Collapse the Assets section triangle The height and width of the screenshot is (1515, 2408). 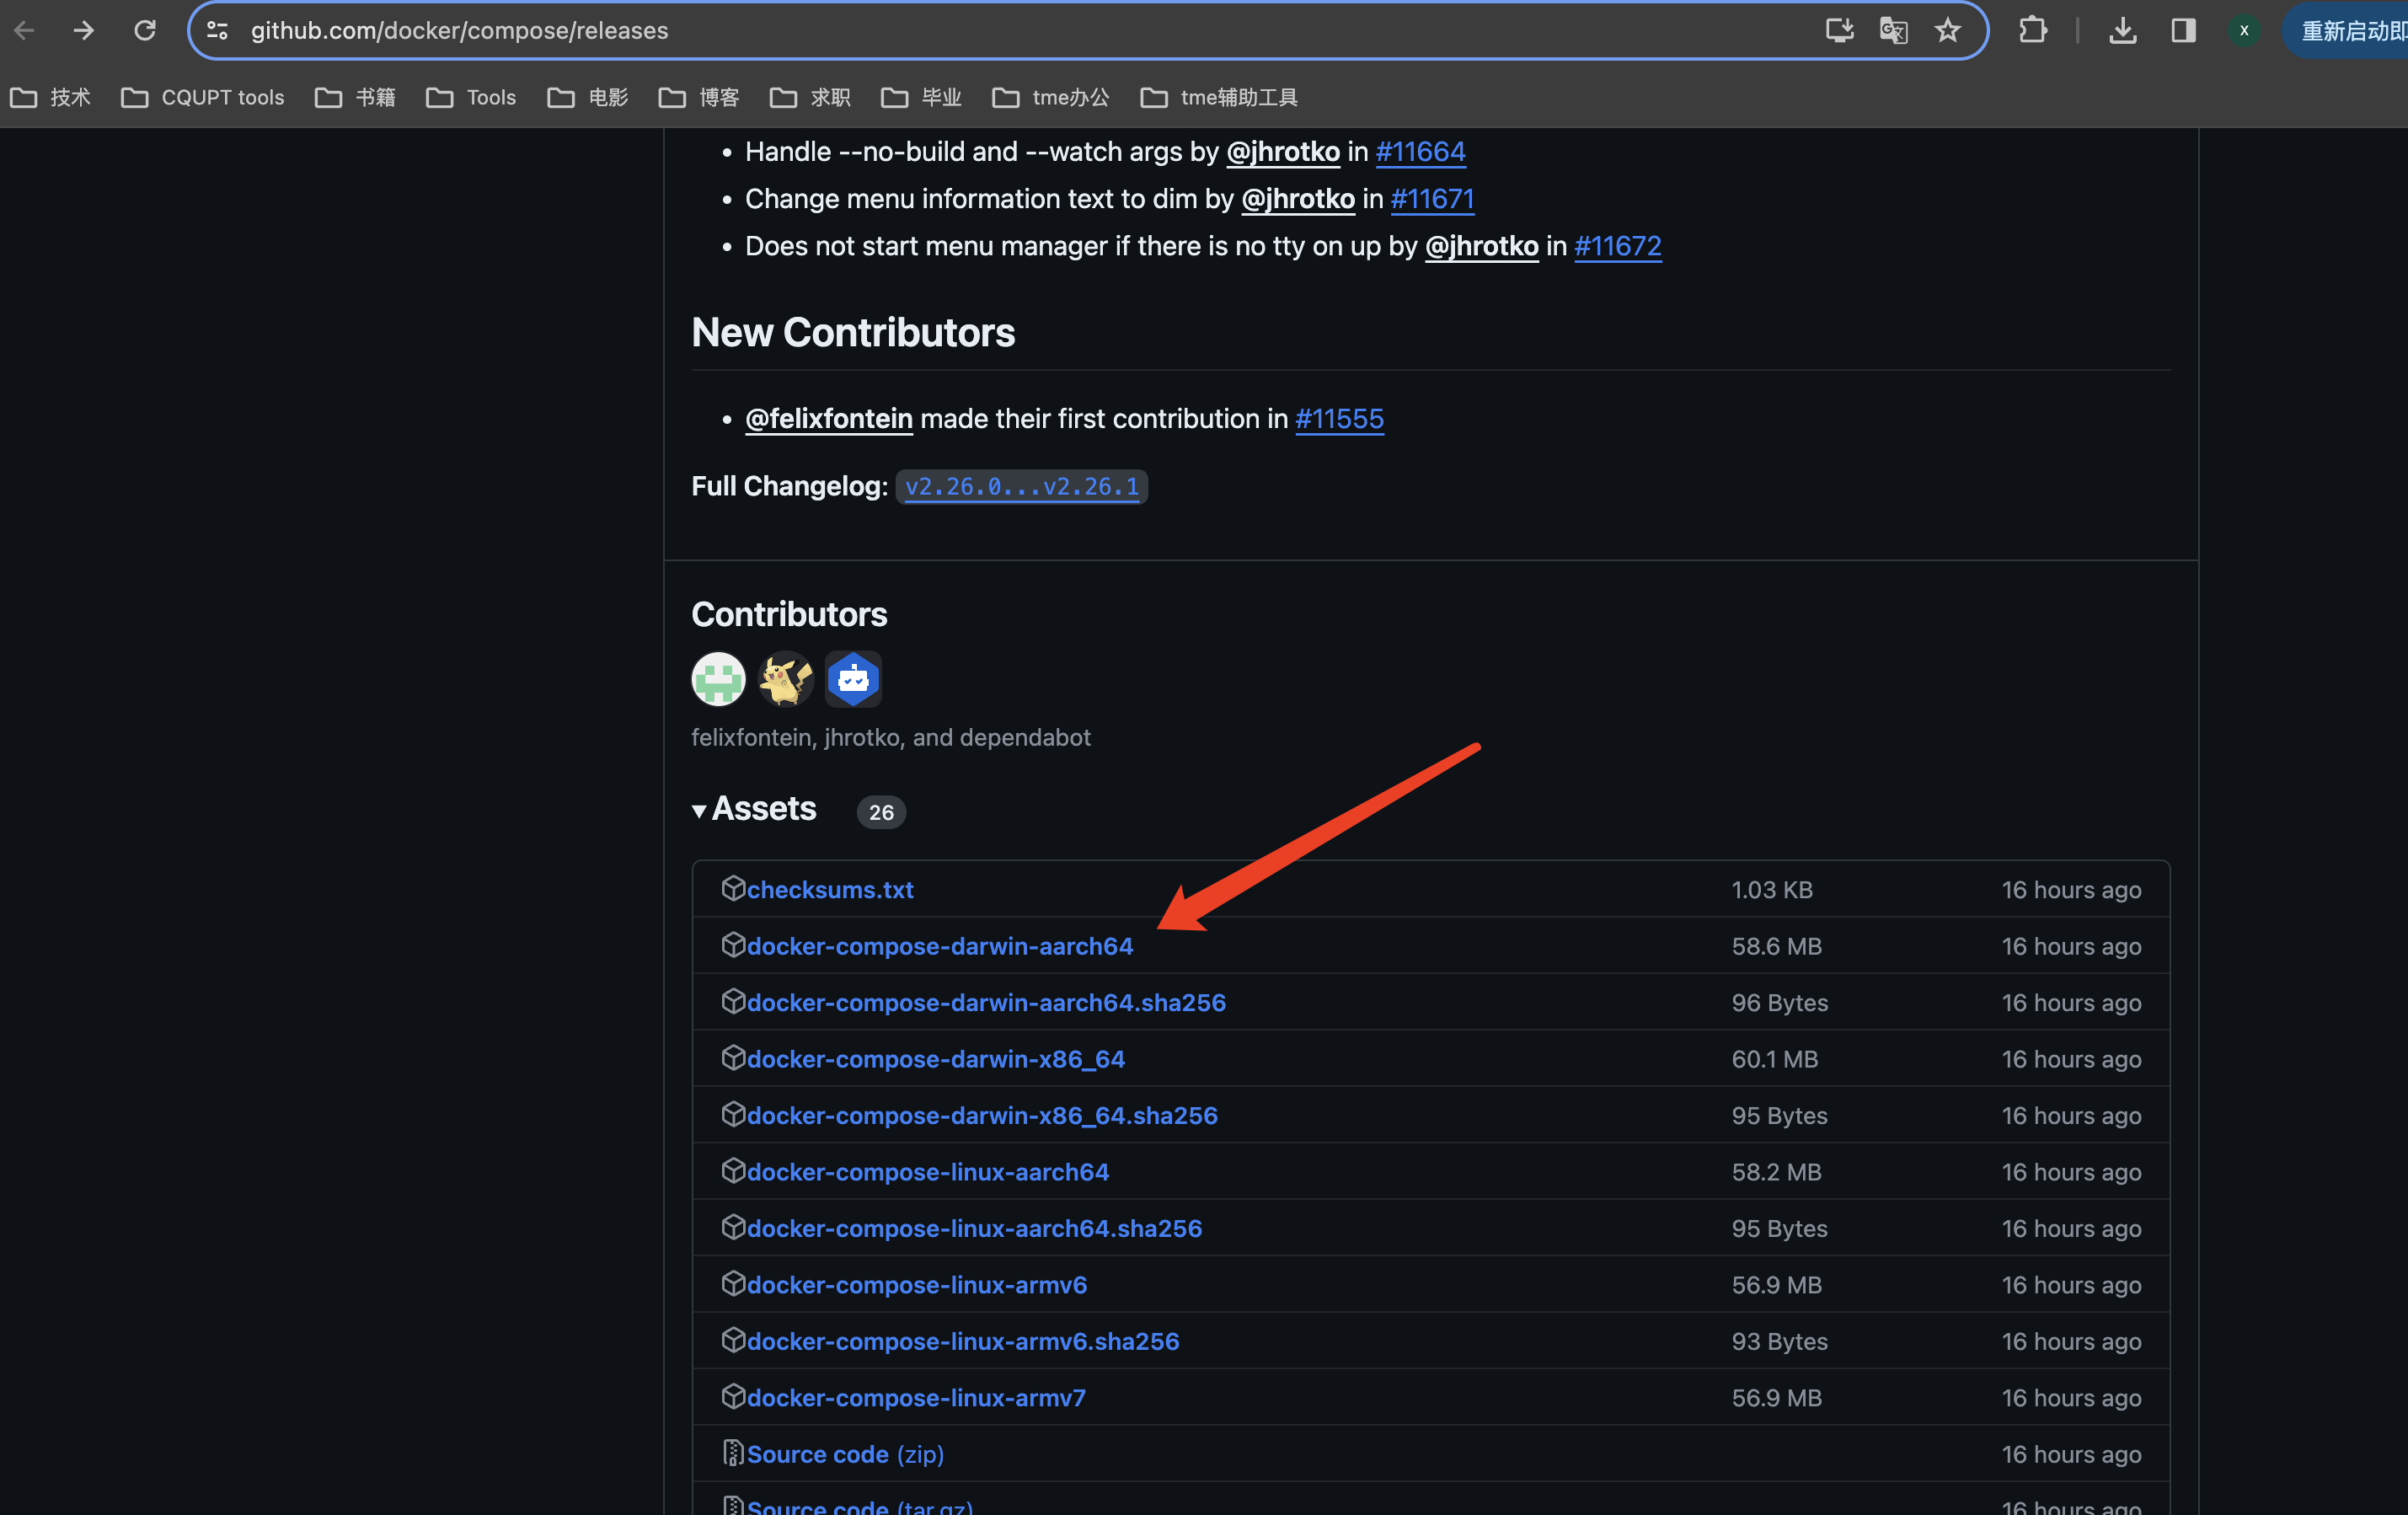pyautogui.click(x=699, y=810)
